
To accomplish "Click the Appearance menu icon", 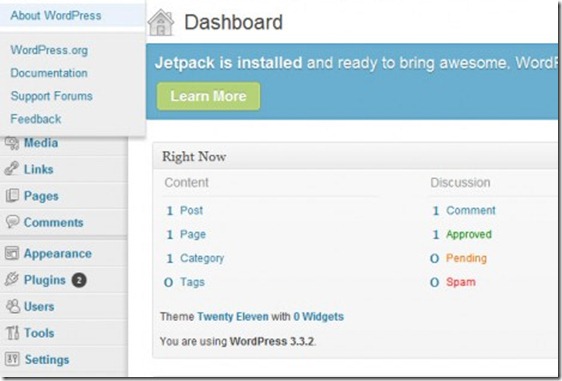I will tap(12, 253).
